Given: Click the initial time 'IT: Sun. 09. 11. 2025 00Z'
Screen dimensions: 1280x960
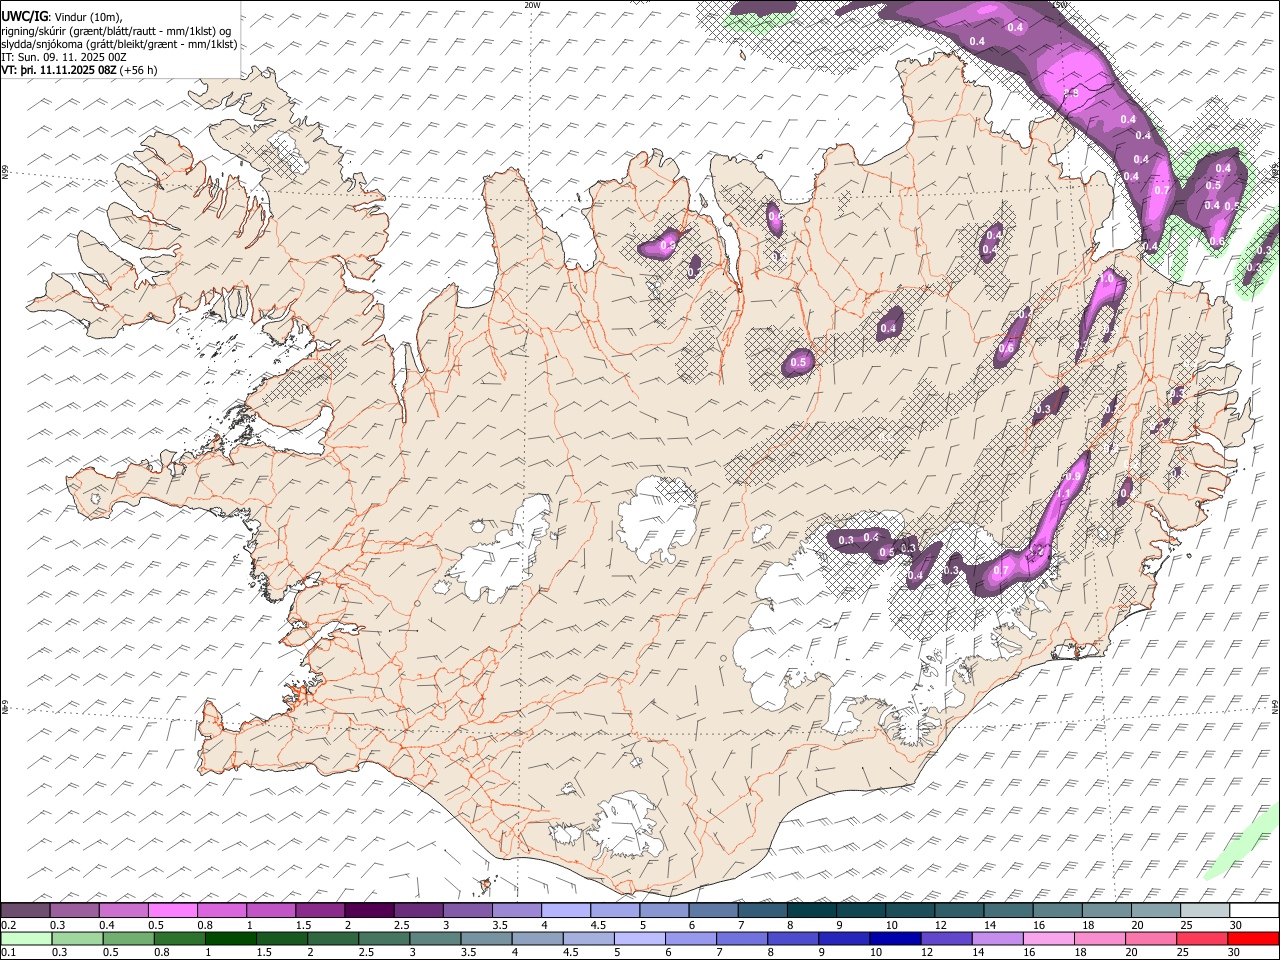Looking at the screenshot, I should (64, 57).
